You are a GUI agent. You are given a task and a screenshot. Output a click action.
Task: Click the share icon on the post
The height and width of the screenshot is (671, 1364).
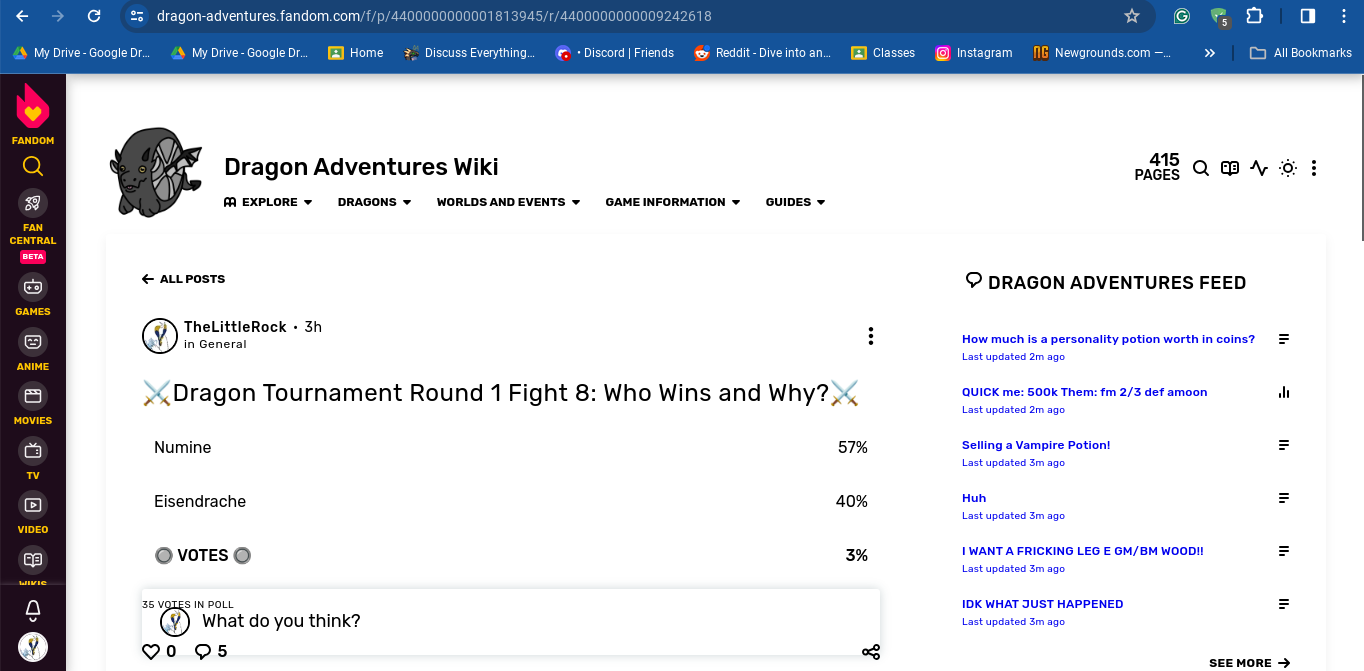[x=870, y=652]
